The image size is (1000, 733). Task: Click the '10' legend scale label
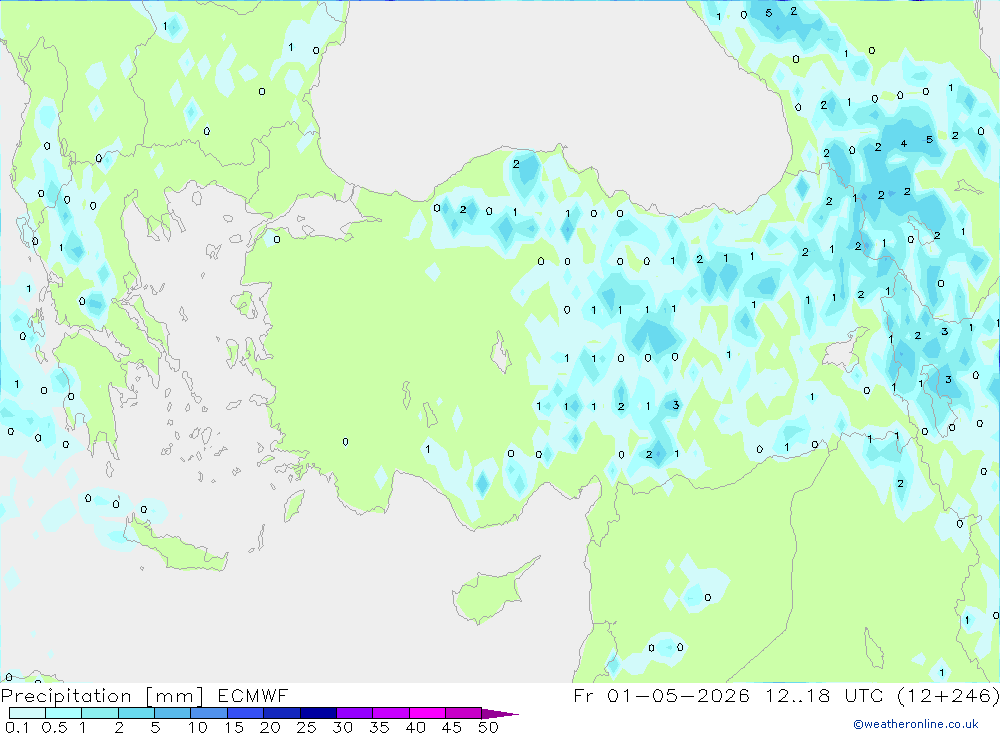pos(198,727)
